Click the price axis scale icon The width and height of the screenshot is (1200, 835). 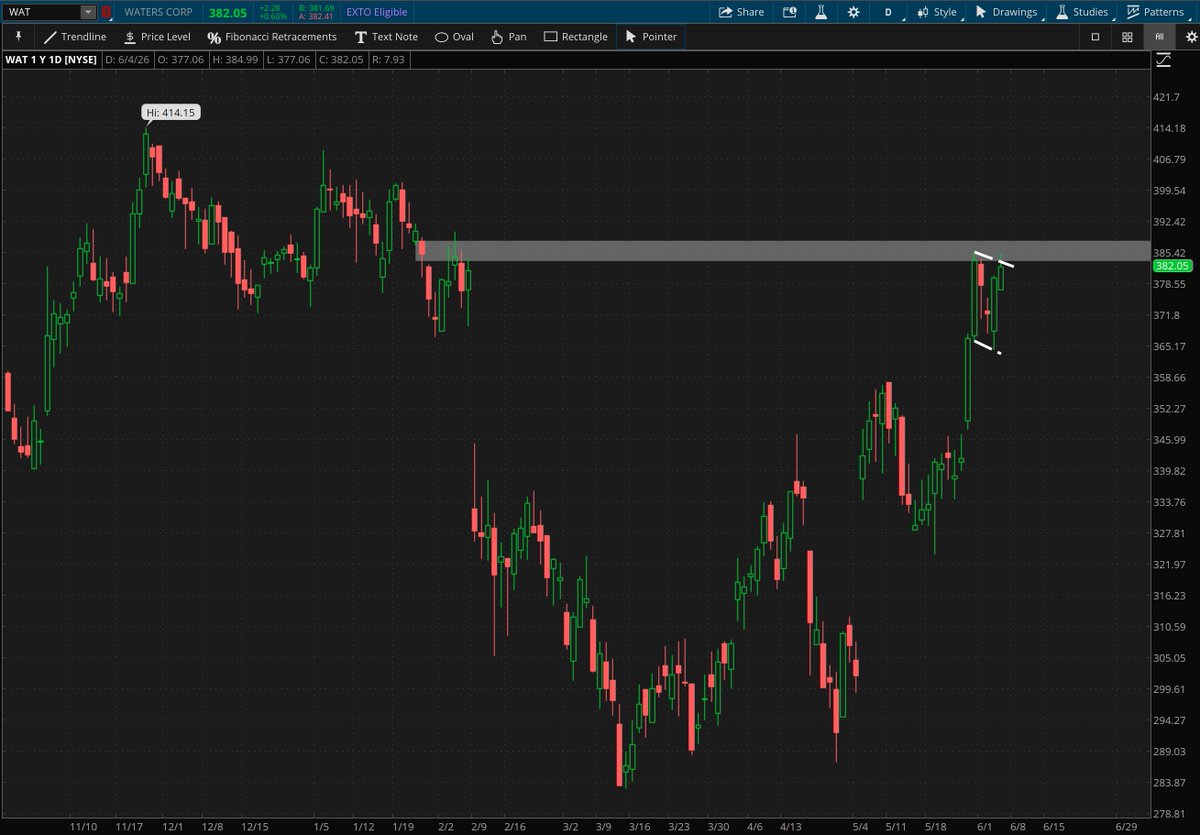(x=1163, y=60)
